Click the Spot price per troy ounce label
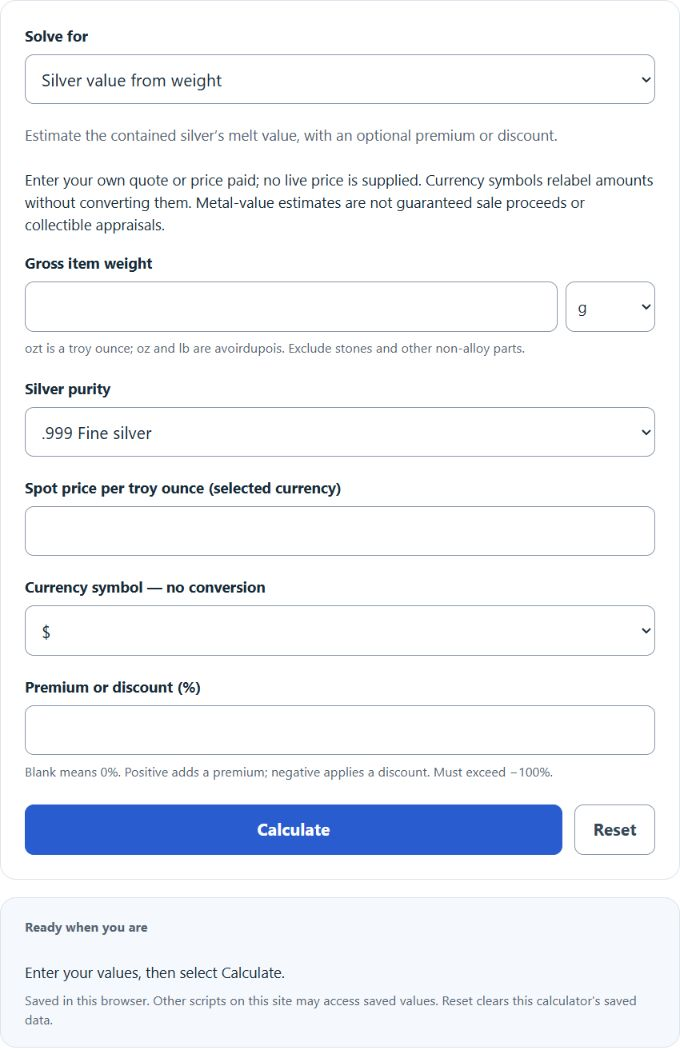The image size is (680, 1050). [183, 488]
